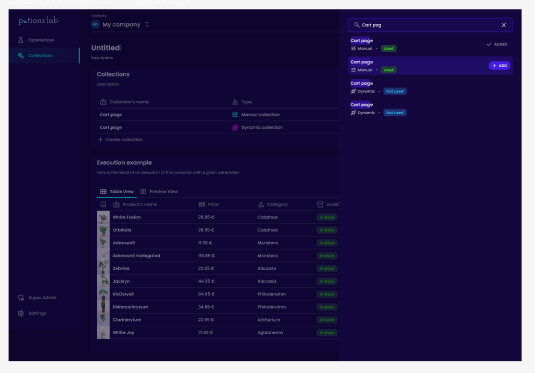535x373 pixels.
Task: Click the image column header icon
Action: click(103, 204)
